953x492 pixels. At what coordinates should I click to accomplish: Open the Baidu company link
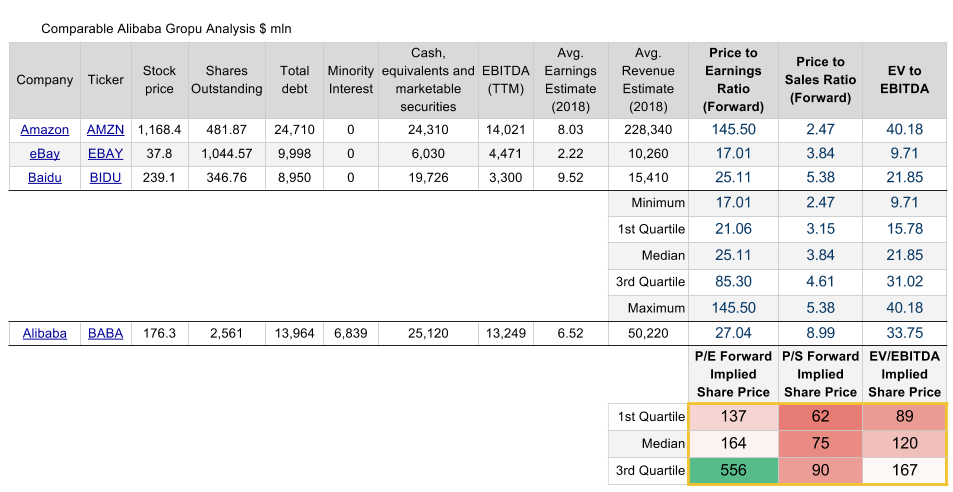point(45,177)
